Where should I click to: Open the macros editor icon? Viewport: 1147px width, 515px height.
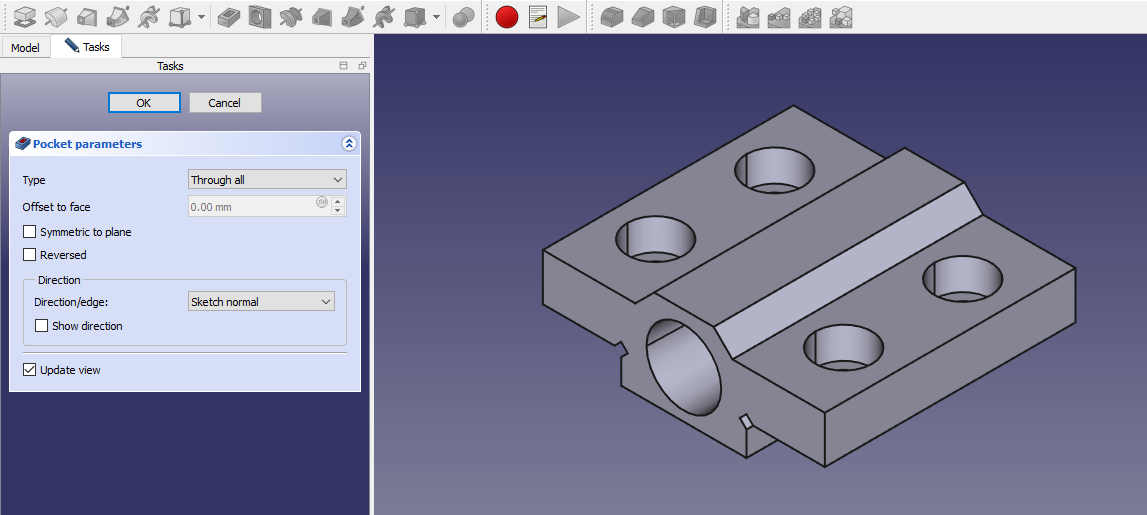538,17
